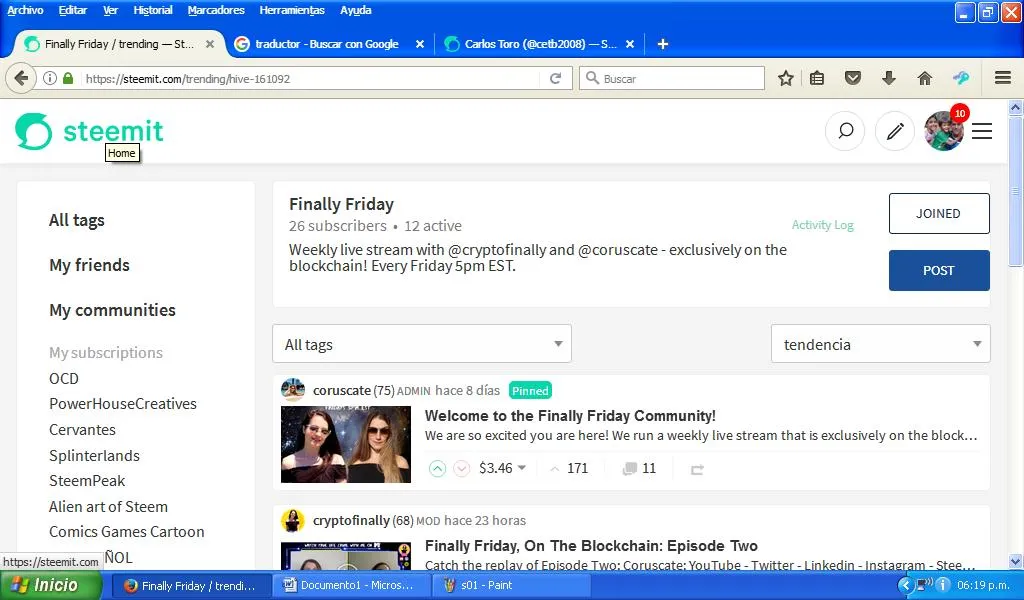Image resolution: width=1024 pixels, height=600 pixels.
Task: Open the Archivo menu
Action: (x=25, y=10)
